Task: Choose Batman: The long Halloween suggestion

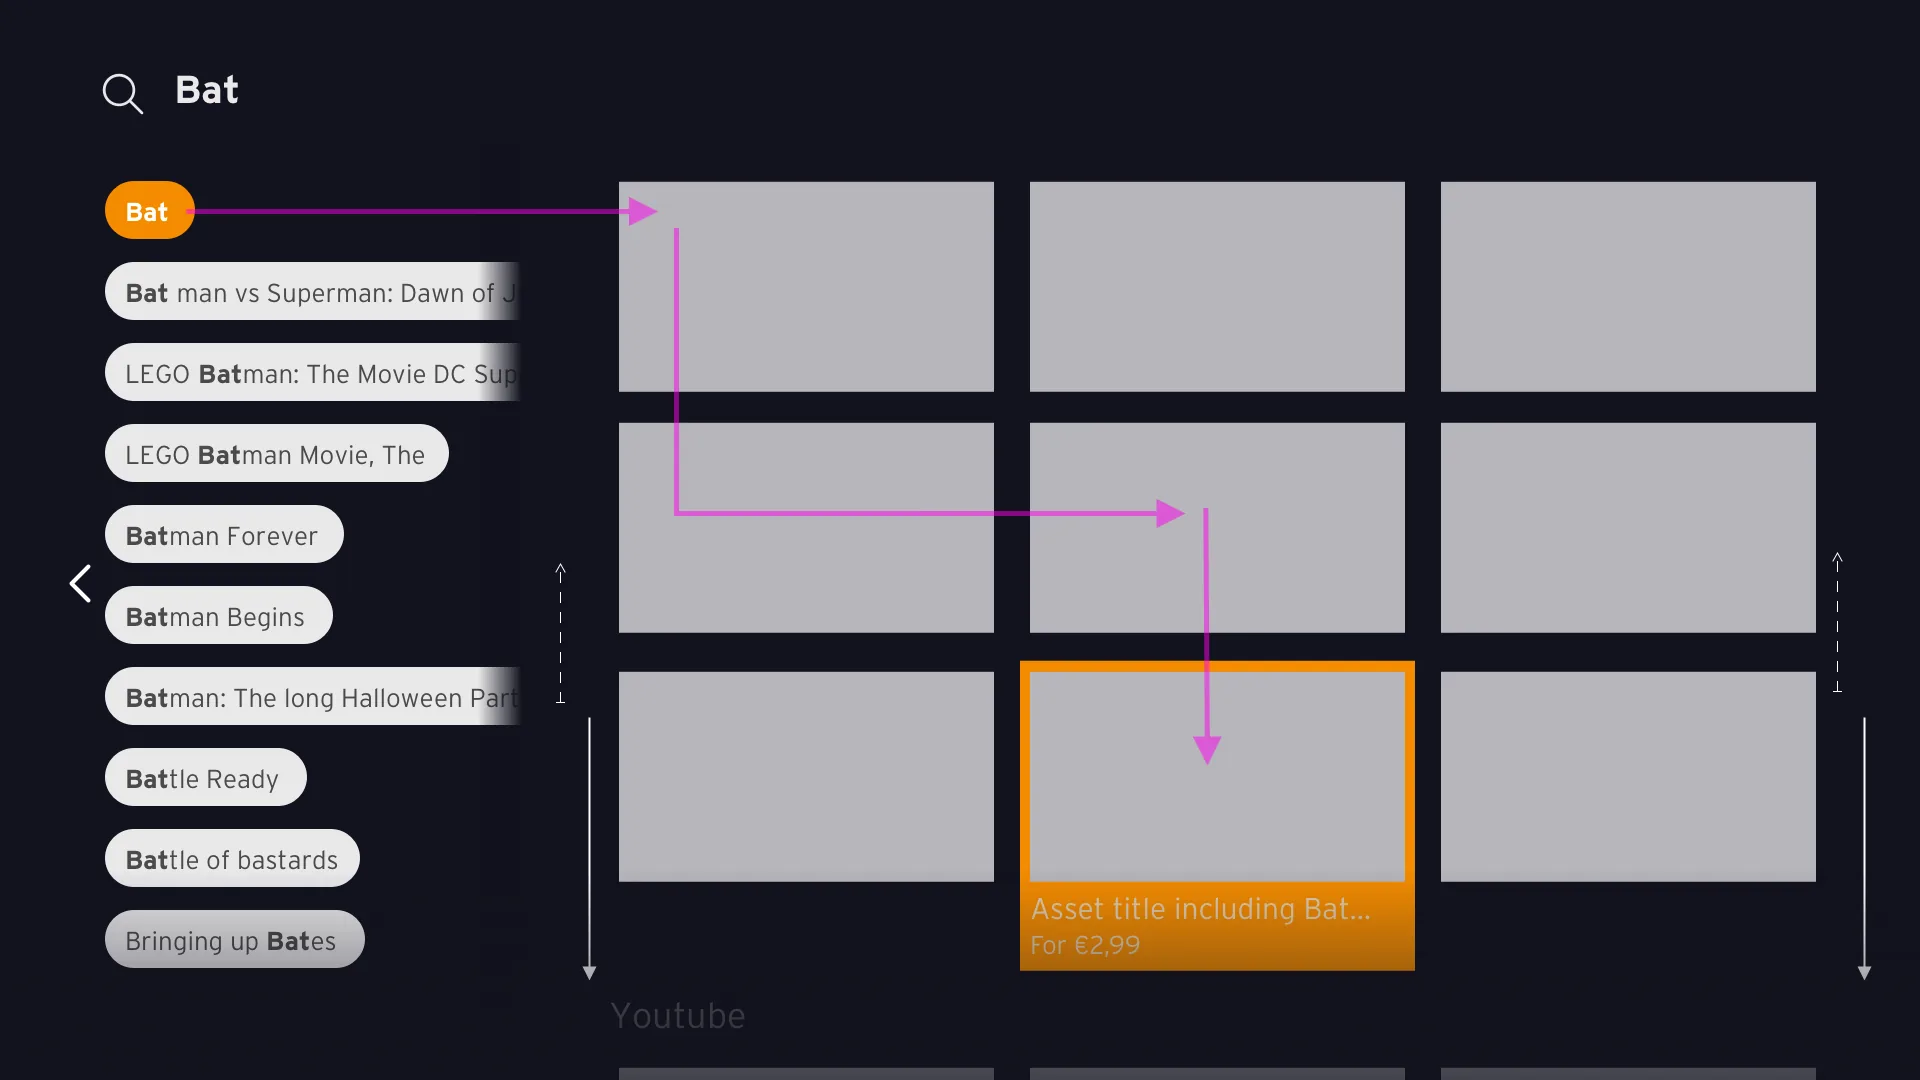Action: click(x=312, y=696)
